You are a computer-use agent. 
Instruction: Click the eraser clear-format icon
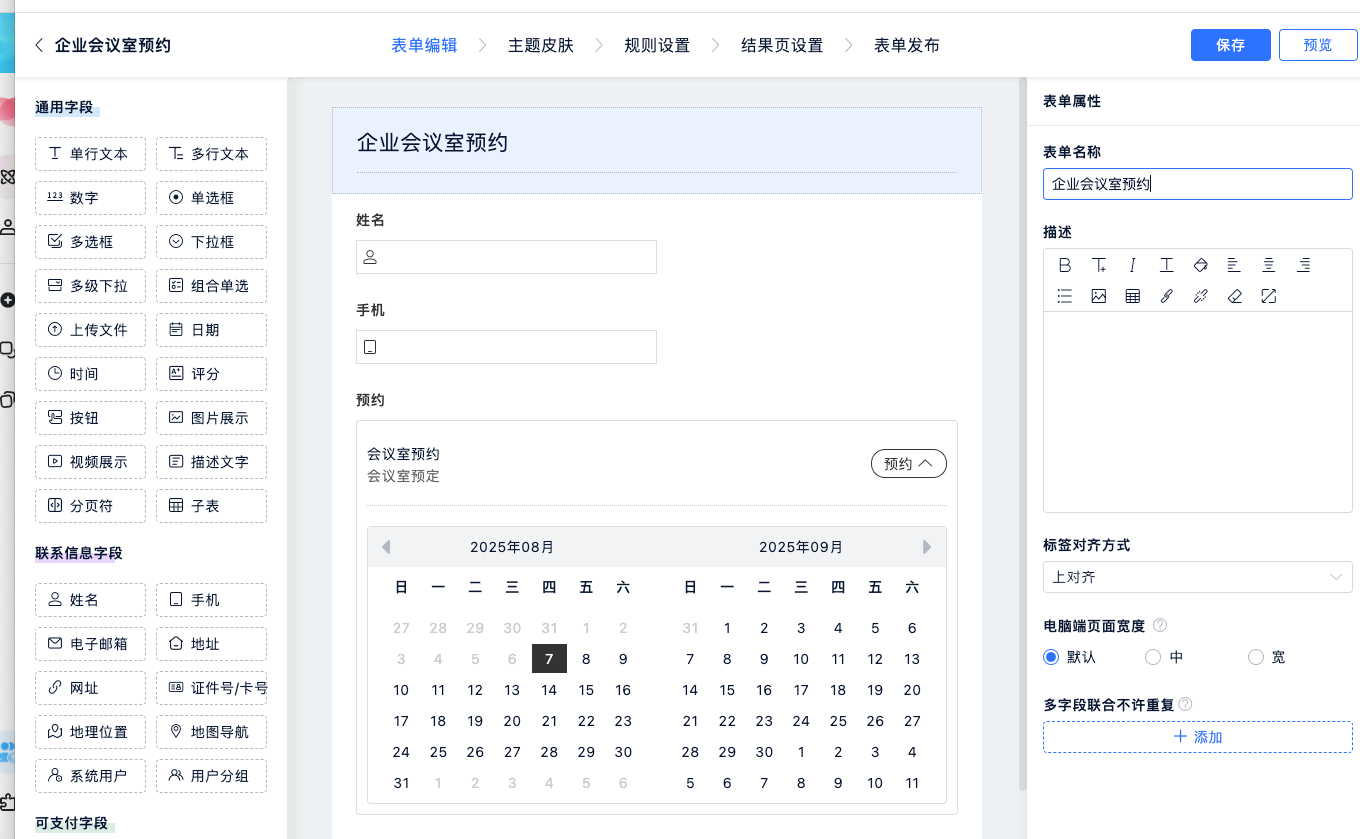click(1235, 296)
